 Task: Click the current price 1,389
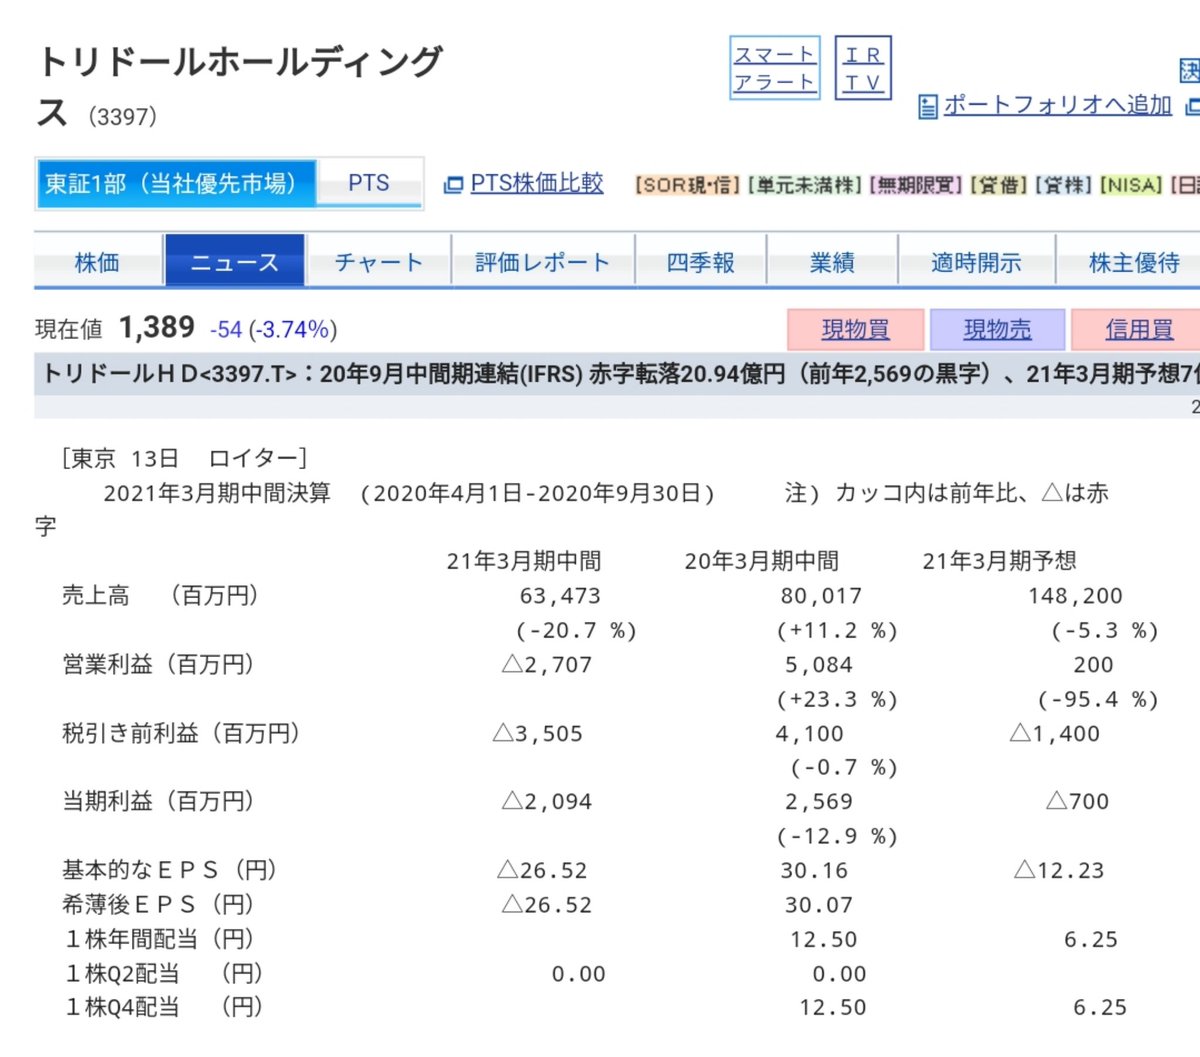click(157, 327)
